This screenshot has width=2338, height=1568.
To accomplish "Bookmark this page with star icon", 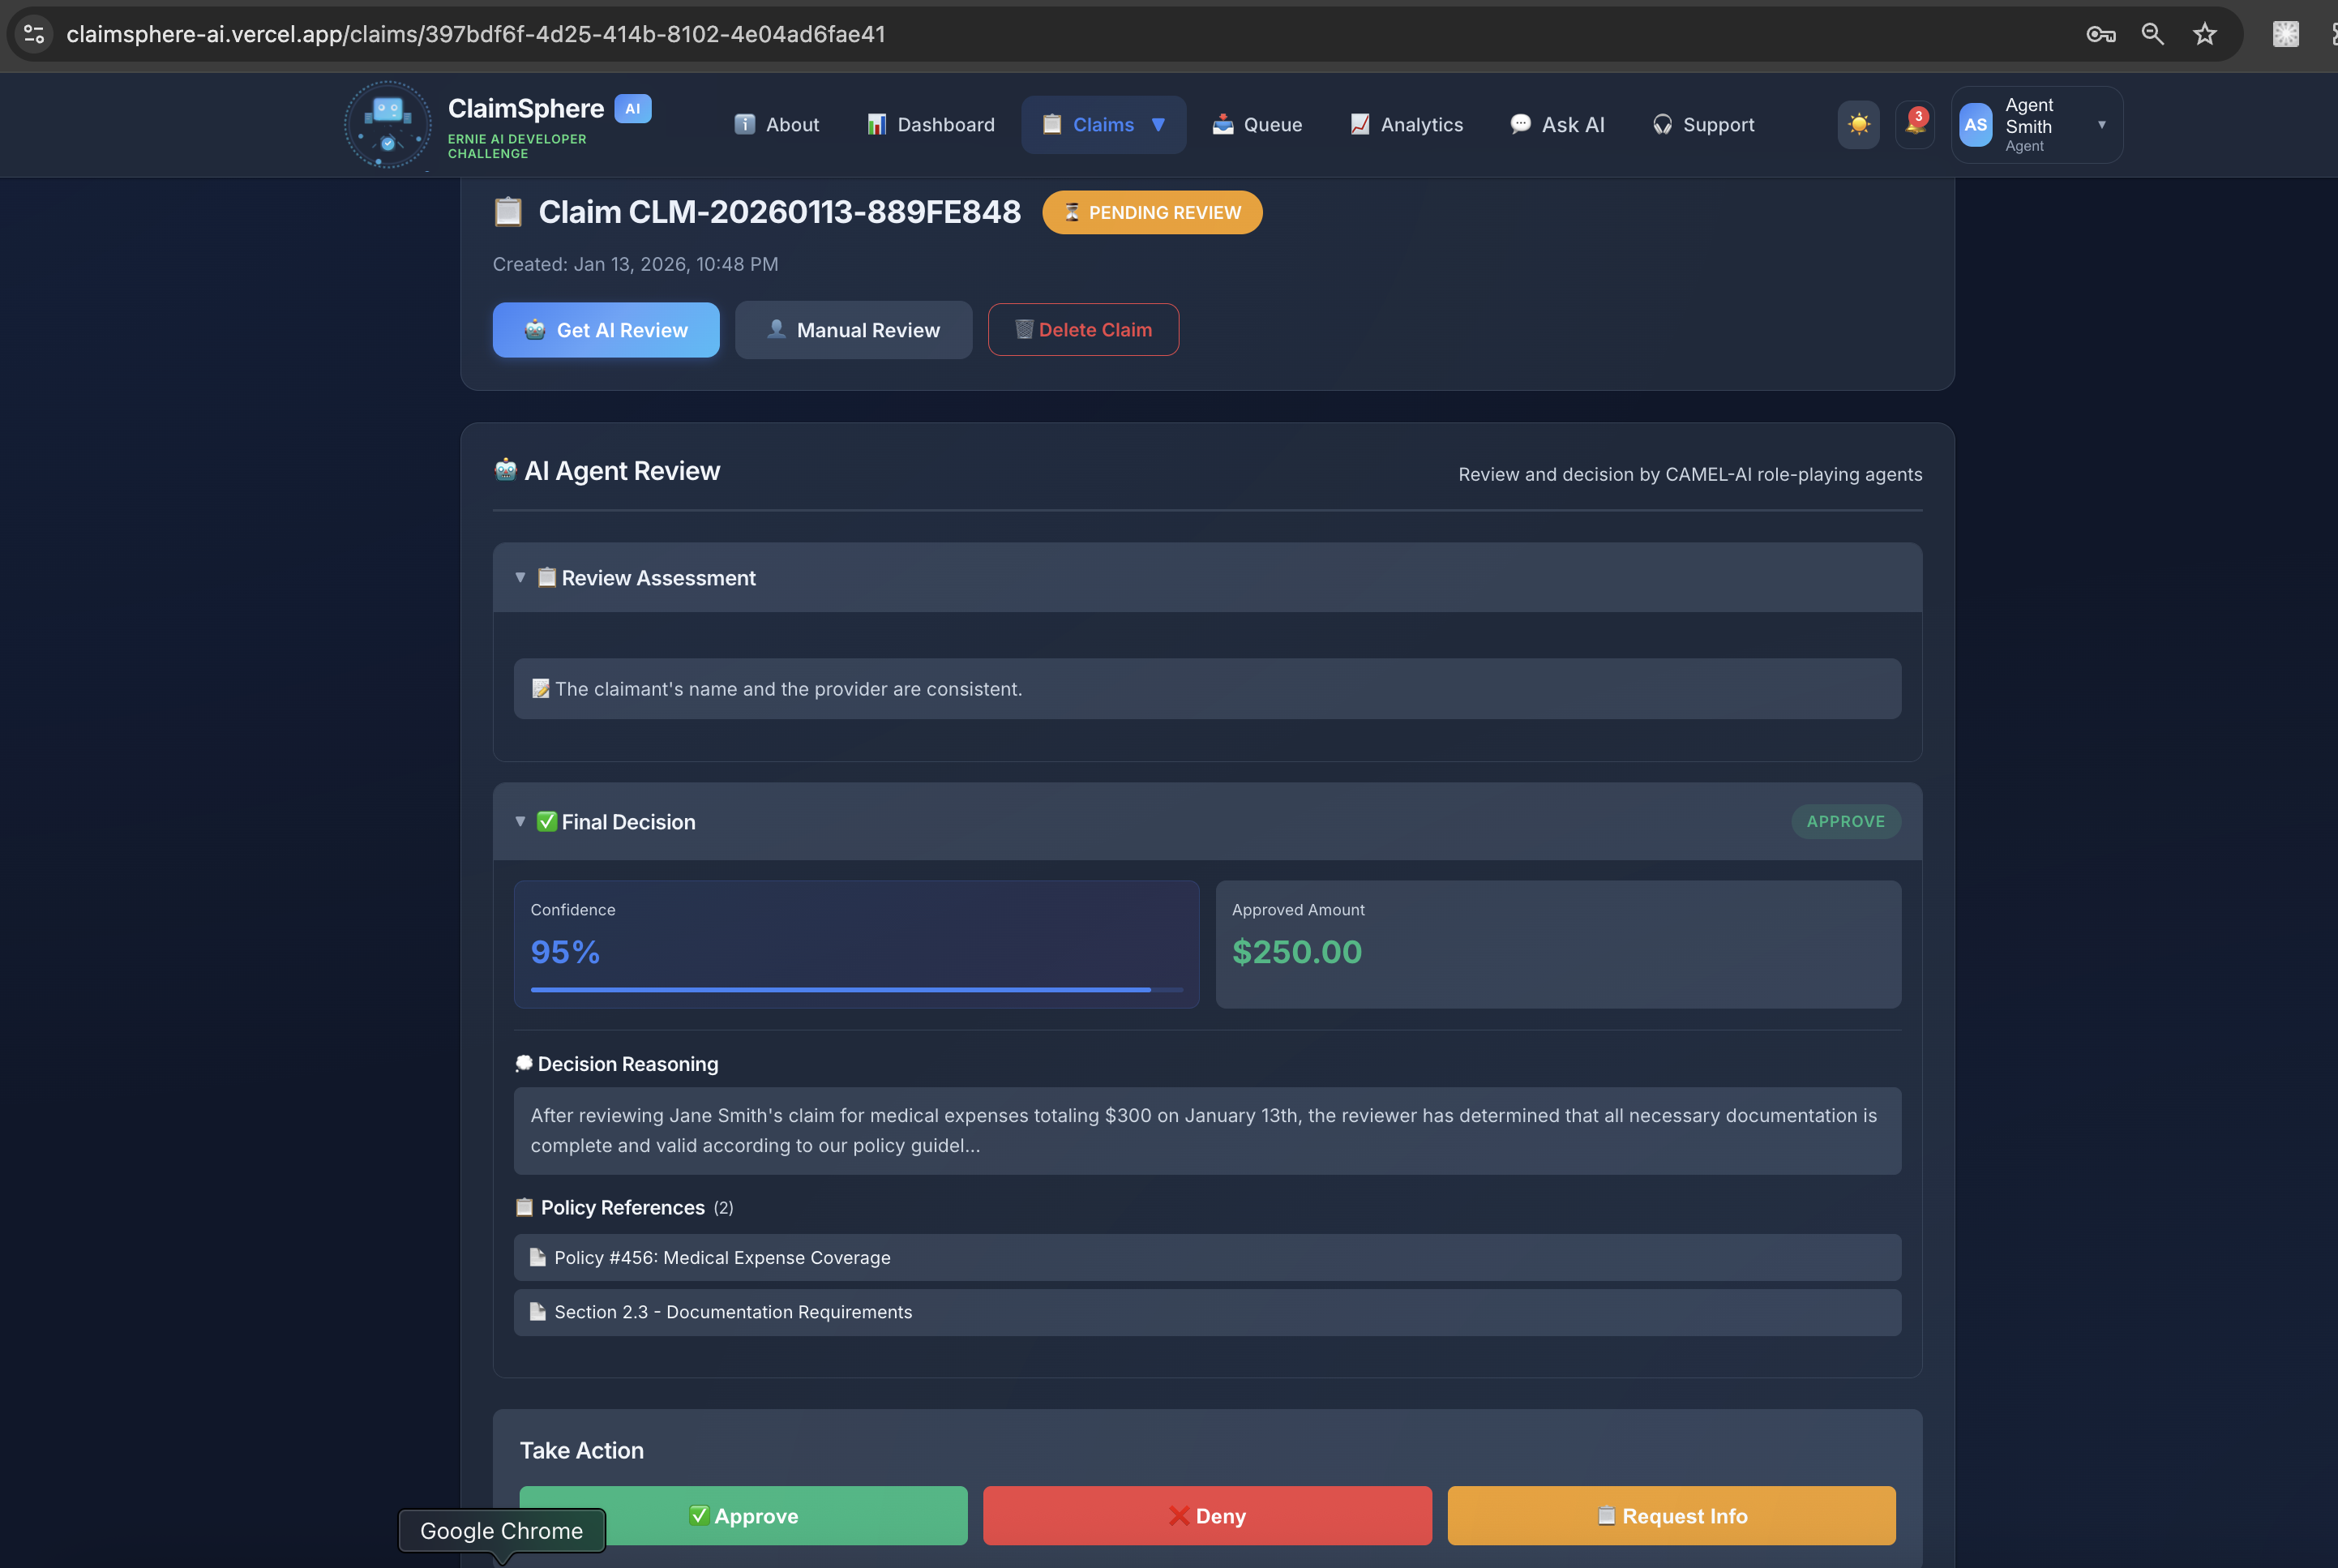I will click(2204, 35).
